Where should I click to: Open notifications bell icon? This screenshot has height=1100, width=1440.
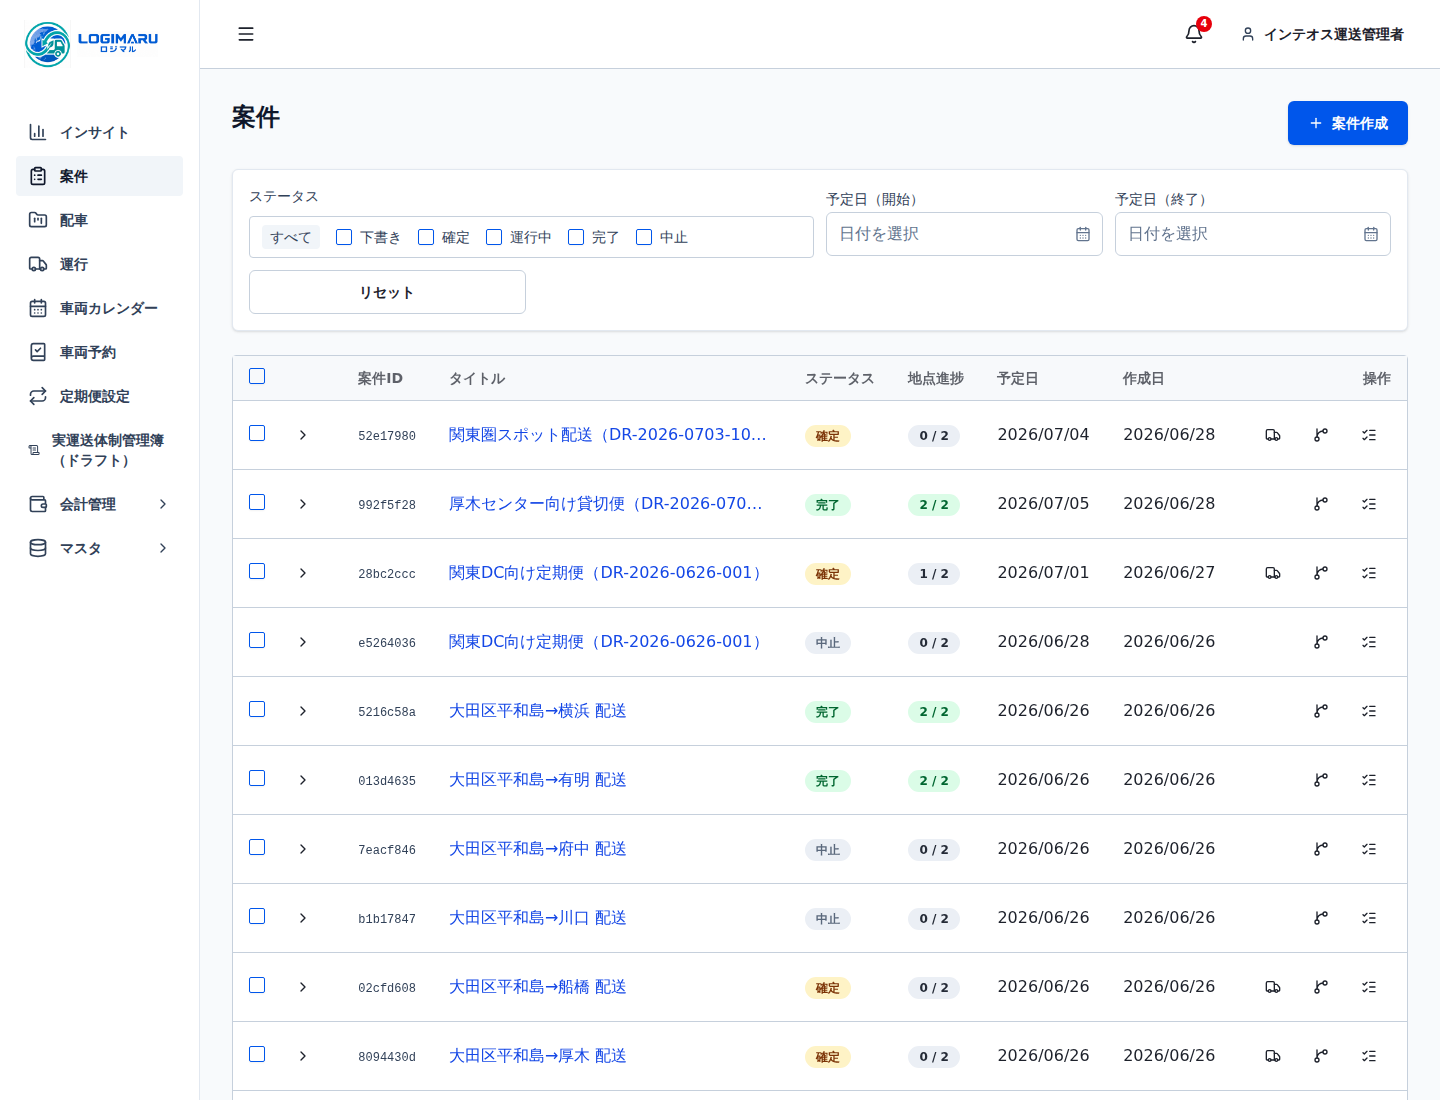click(1194, 34)
